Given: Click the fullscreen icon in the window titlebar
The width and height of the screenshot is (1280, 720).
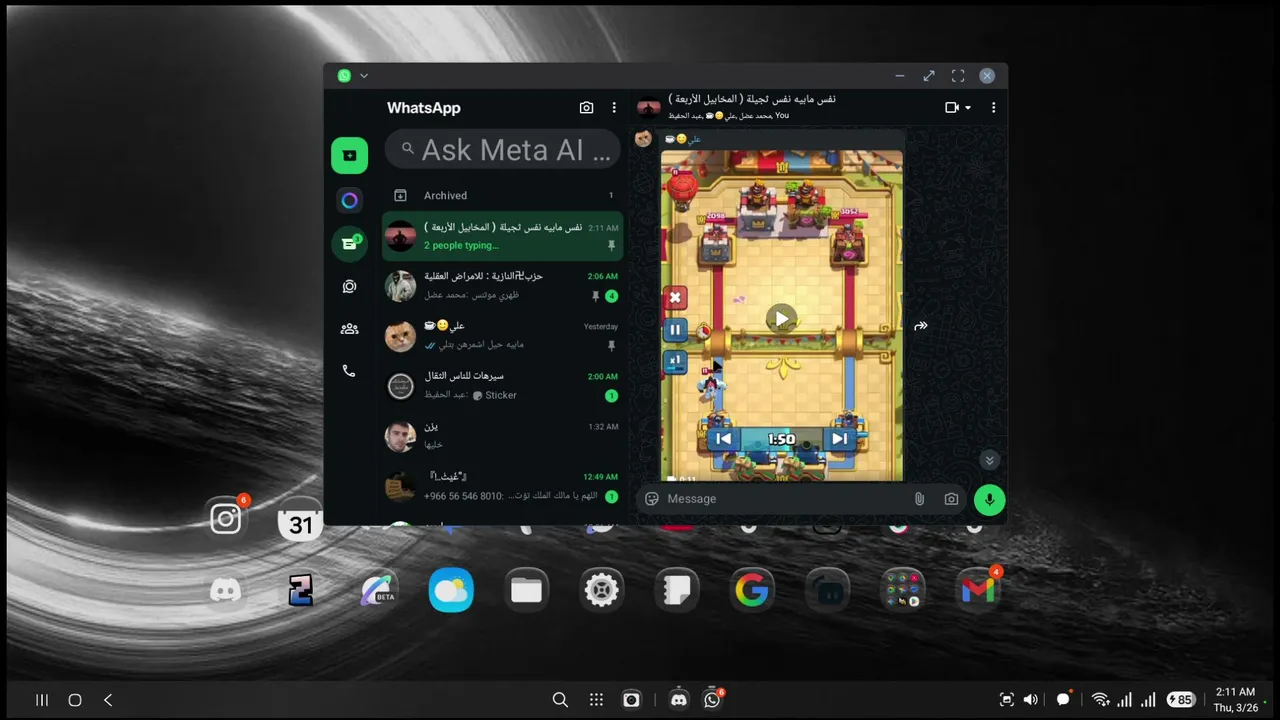Looking at the screenshot, I should point(958,76).
